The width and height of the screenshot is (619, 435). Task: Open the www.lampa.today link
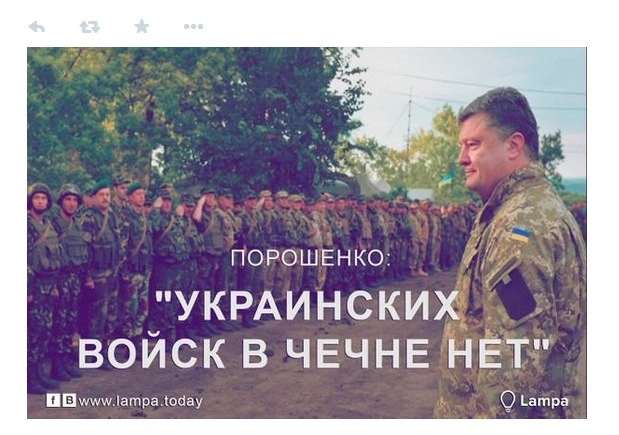(x=140, y=401)
